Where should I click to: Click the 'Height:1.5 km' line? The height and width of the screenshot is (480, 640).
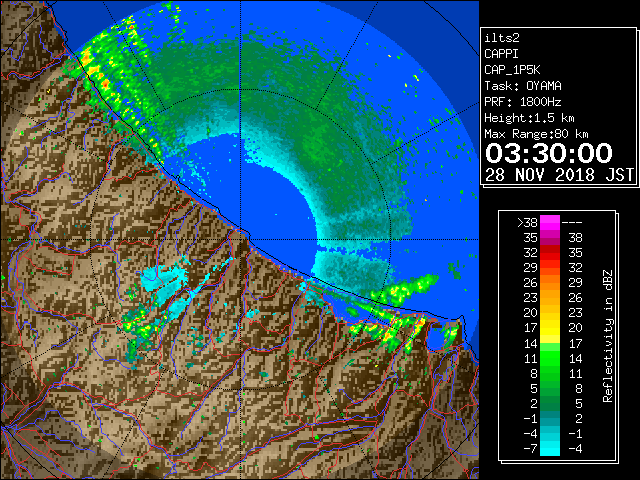(529, 118)
